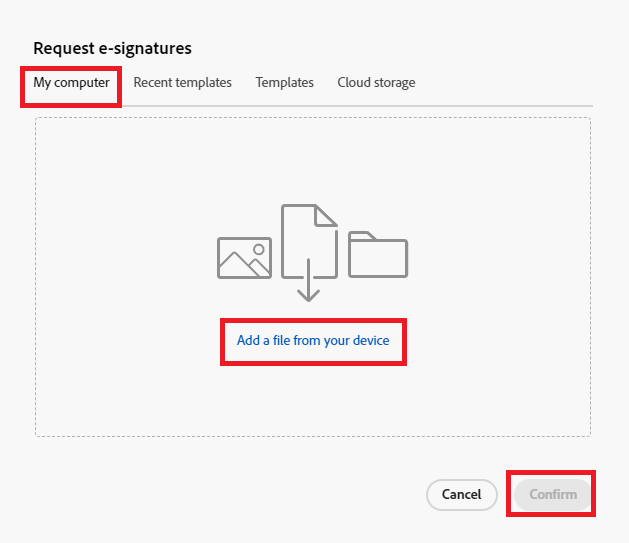
Task: Click the picture placeholder icon
Action: [244, 258]
